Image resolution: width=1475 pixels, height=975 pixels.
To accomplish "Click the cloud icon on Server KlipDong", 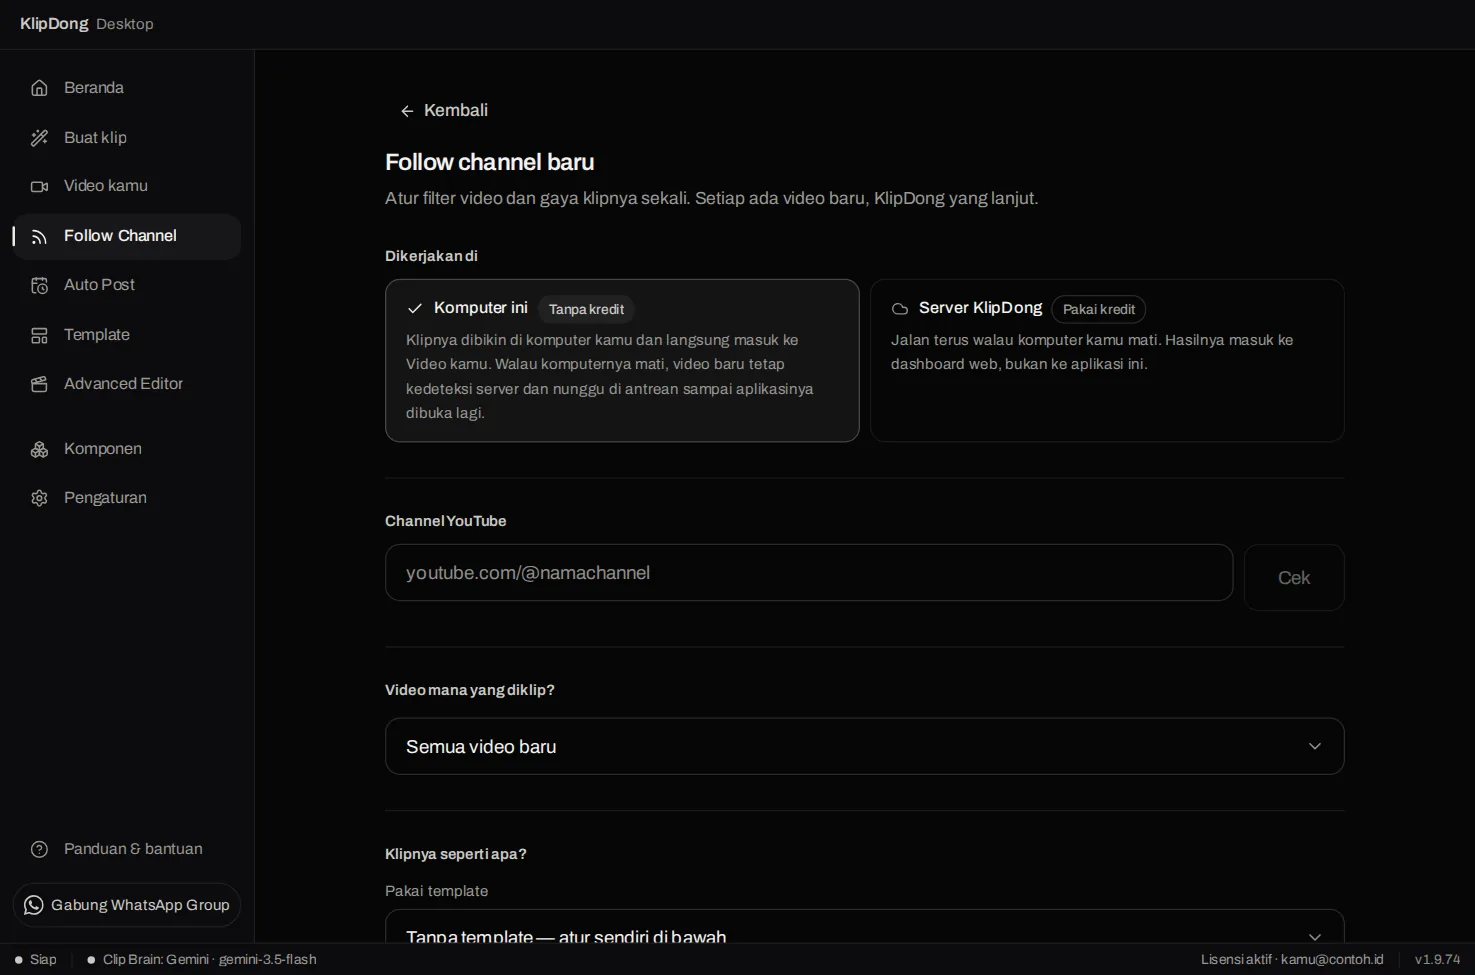I will [x=900, y=309].
